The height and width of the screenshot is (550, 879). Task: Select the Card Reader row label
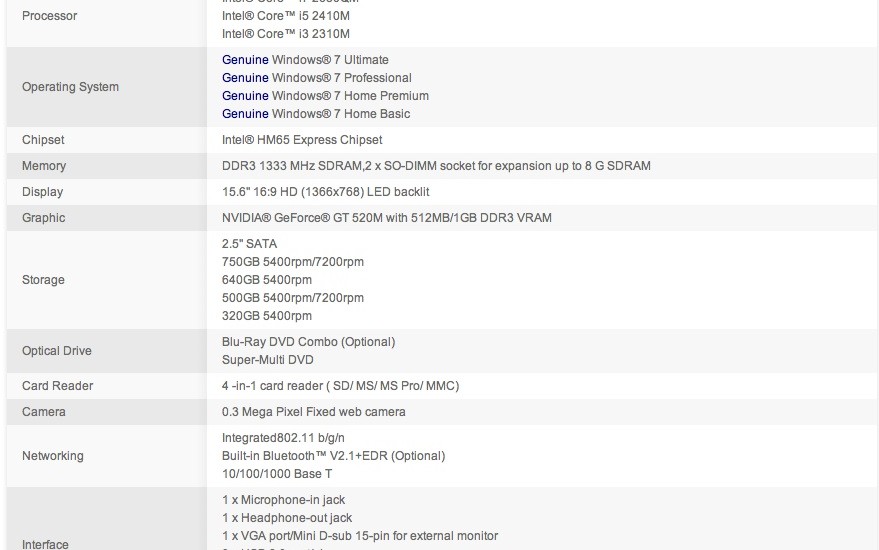[57, 386]
